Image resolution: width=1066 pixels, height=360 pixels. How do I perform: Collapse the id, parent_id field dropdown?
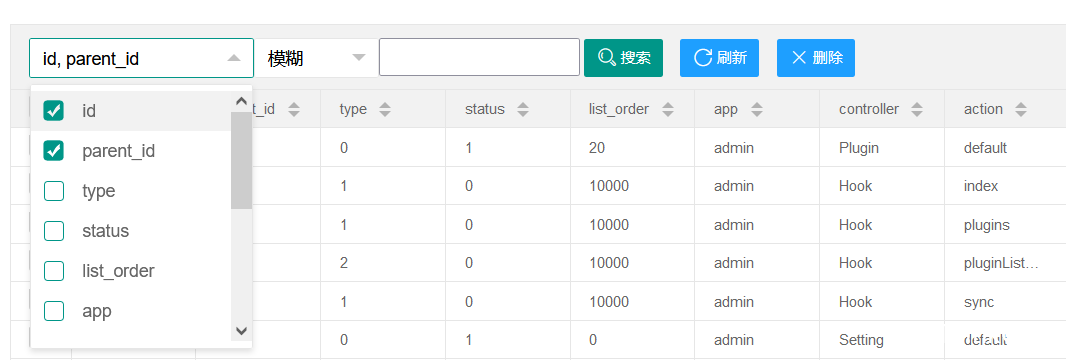click(x=141, y=58)
